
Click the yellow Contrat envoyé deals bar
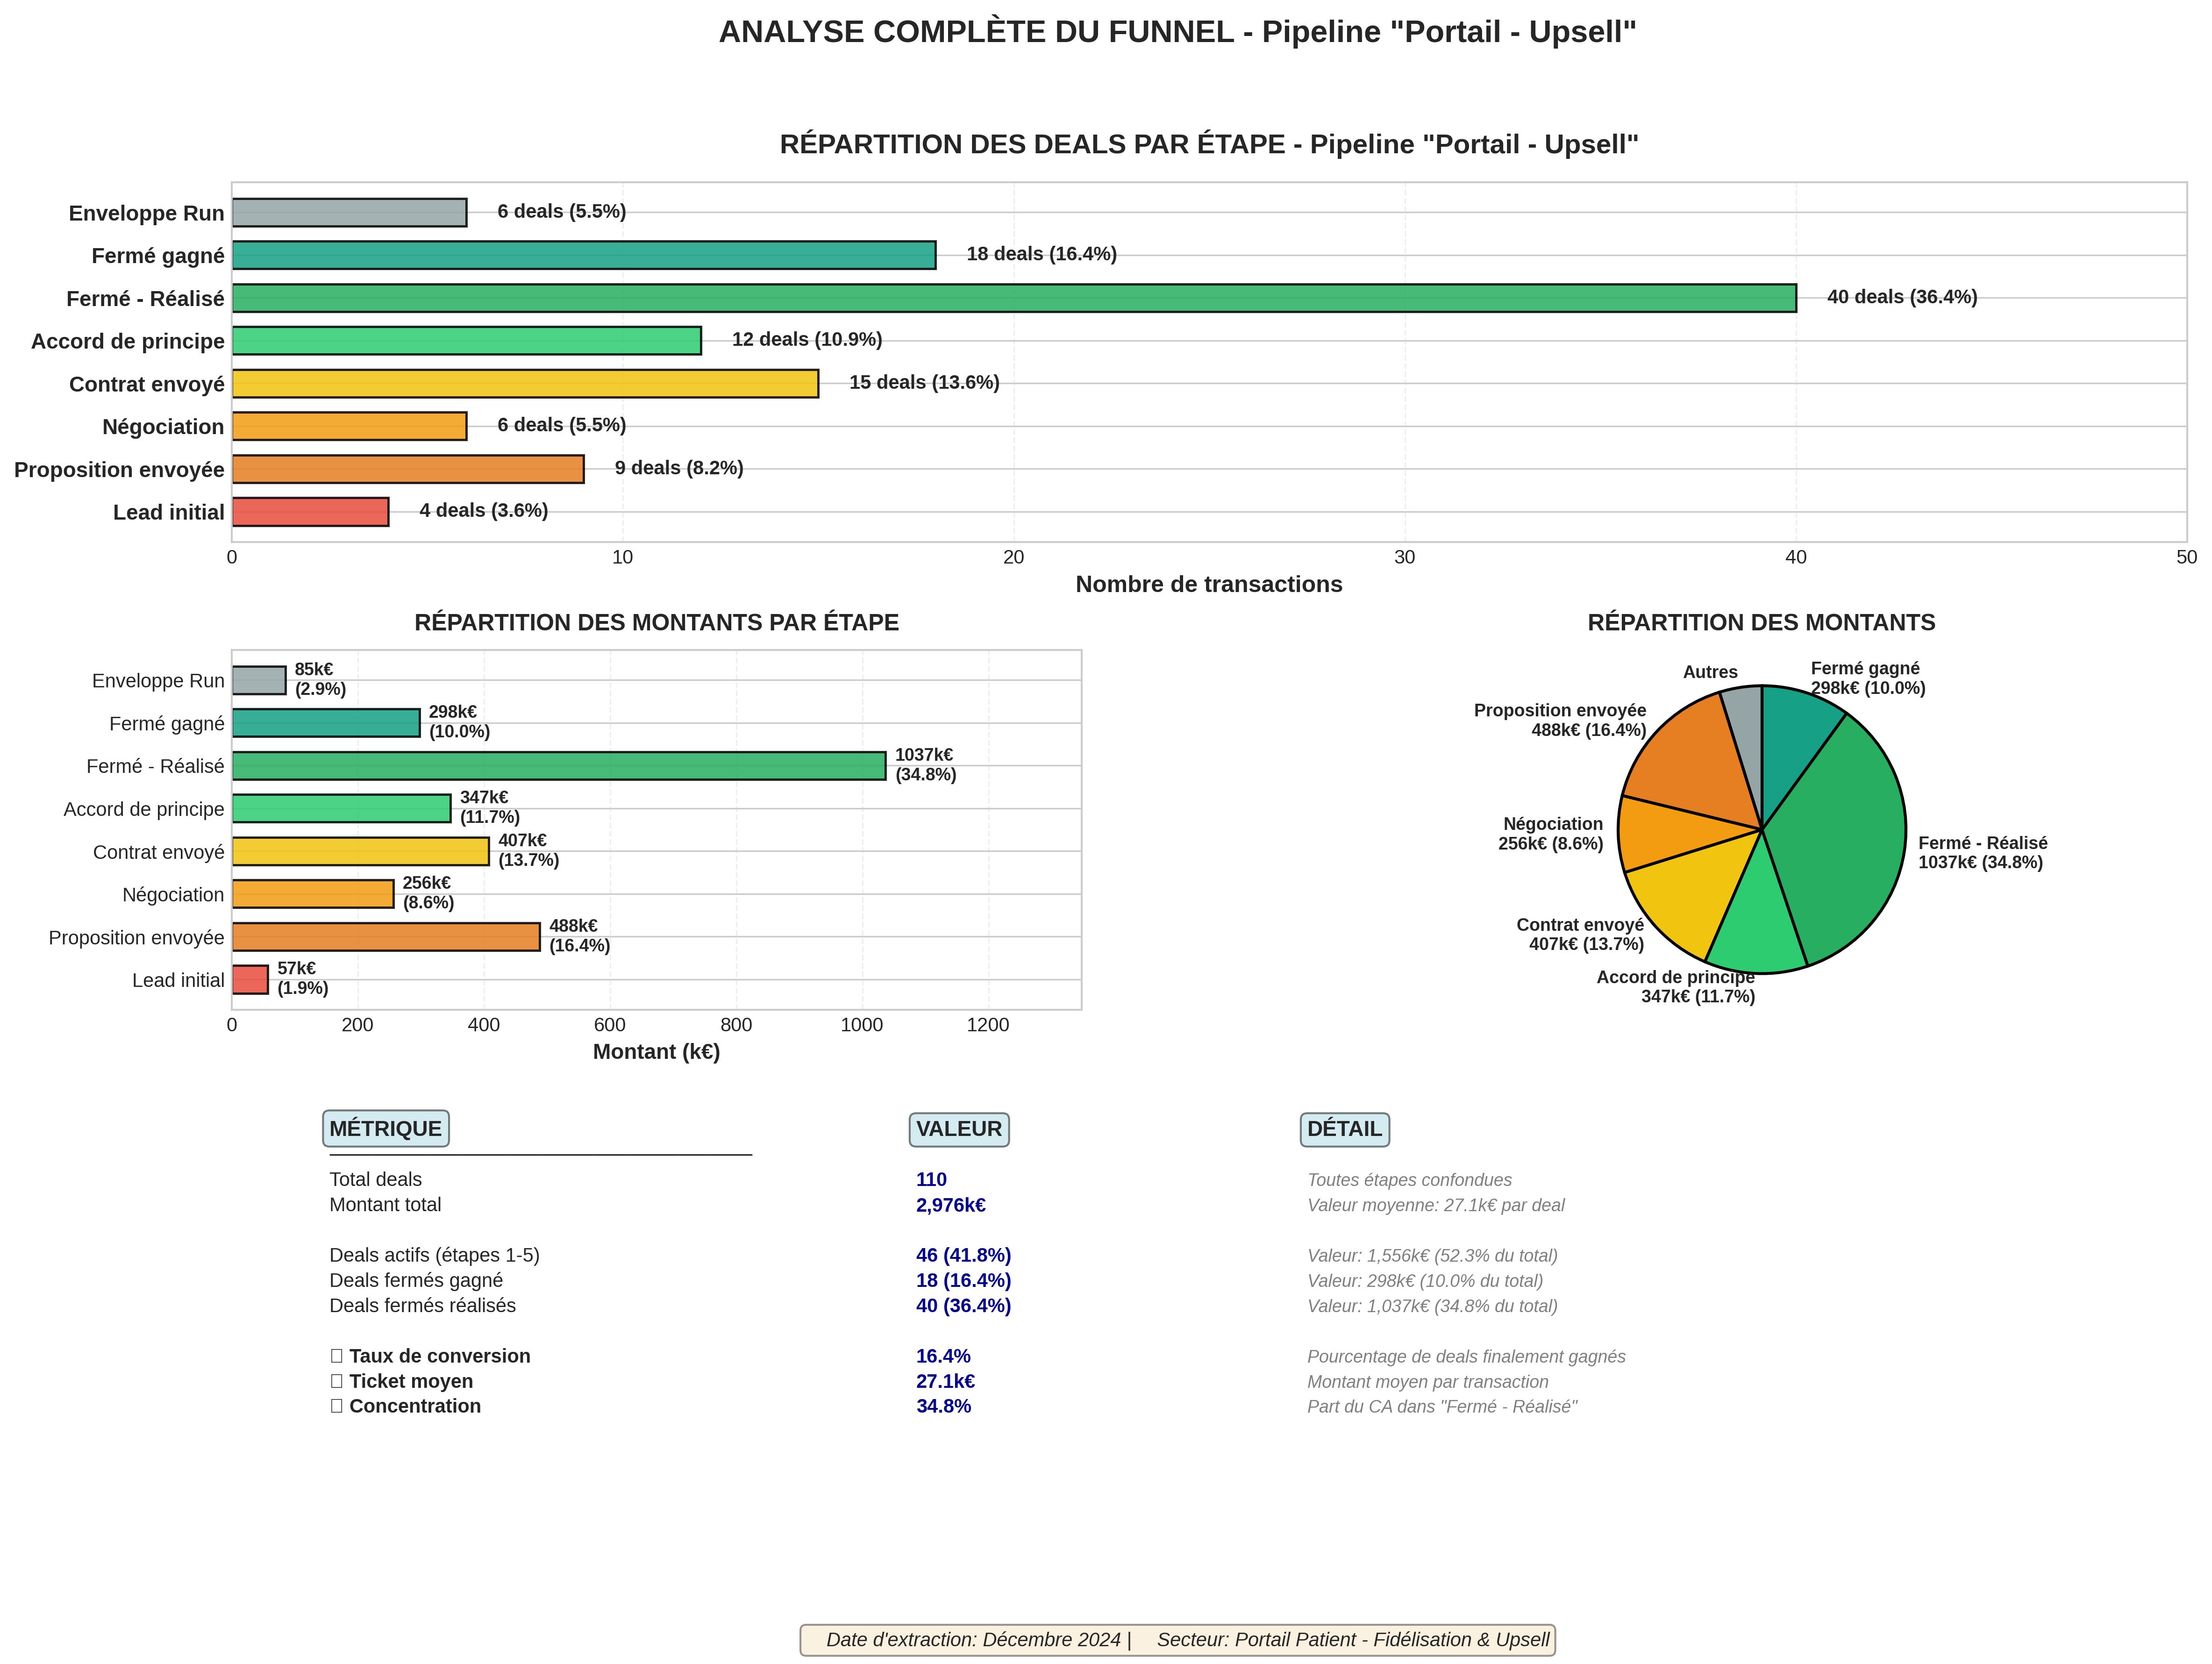(x=525, y=384)
